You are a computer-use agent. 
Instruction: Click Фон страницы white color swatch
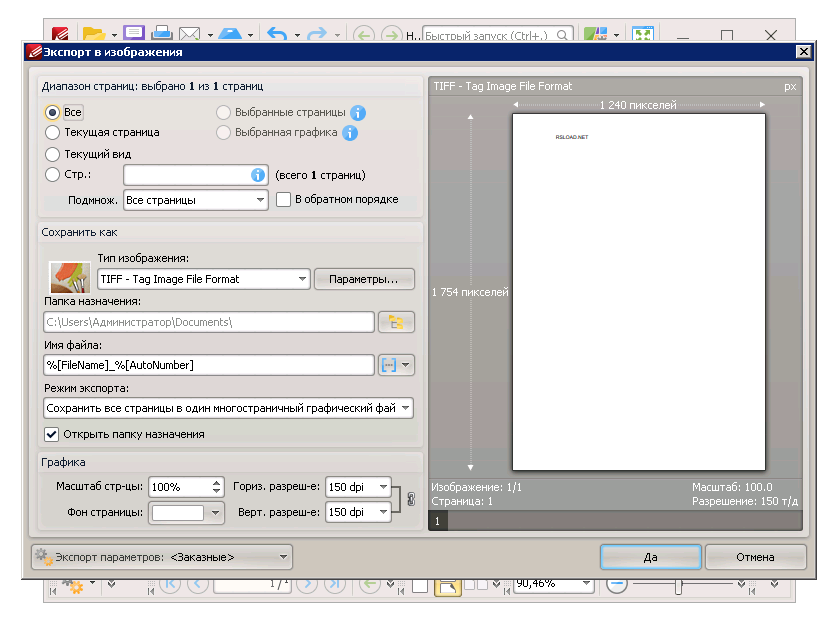coord(178,512)
